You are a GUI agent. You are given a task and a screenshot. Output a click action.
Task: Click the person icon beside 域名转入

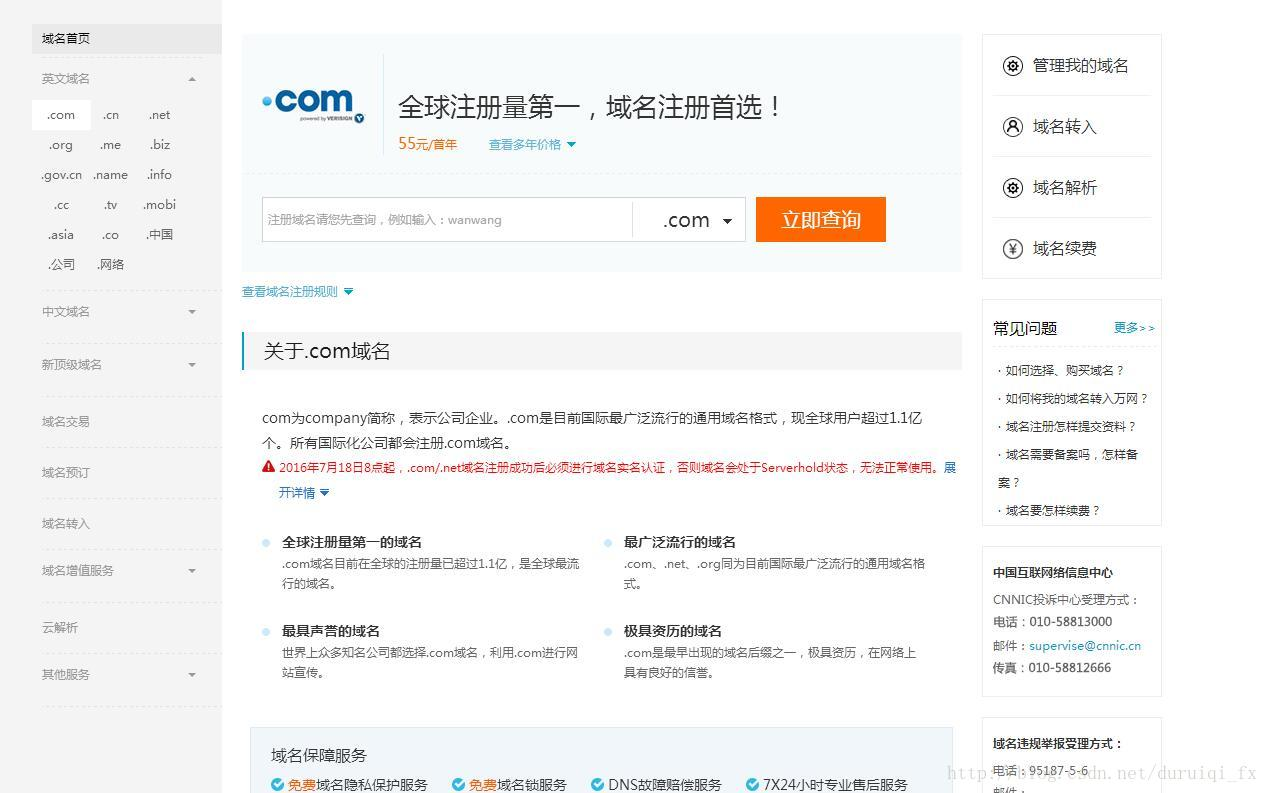[1012, 127]
